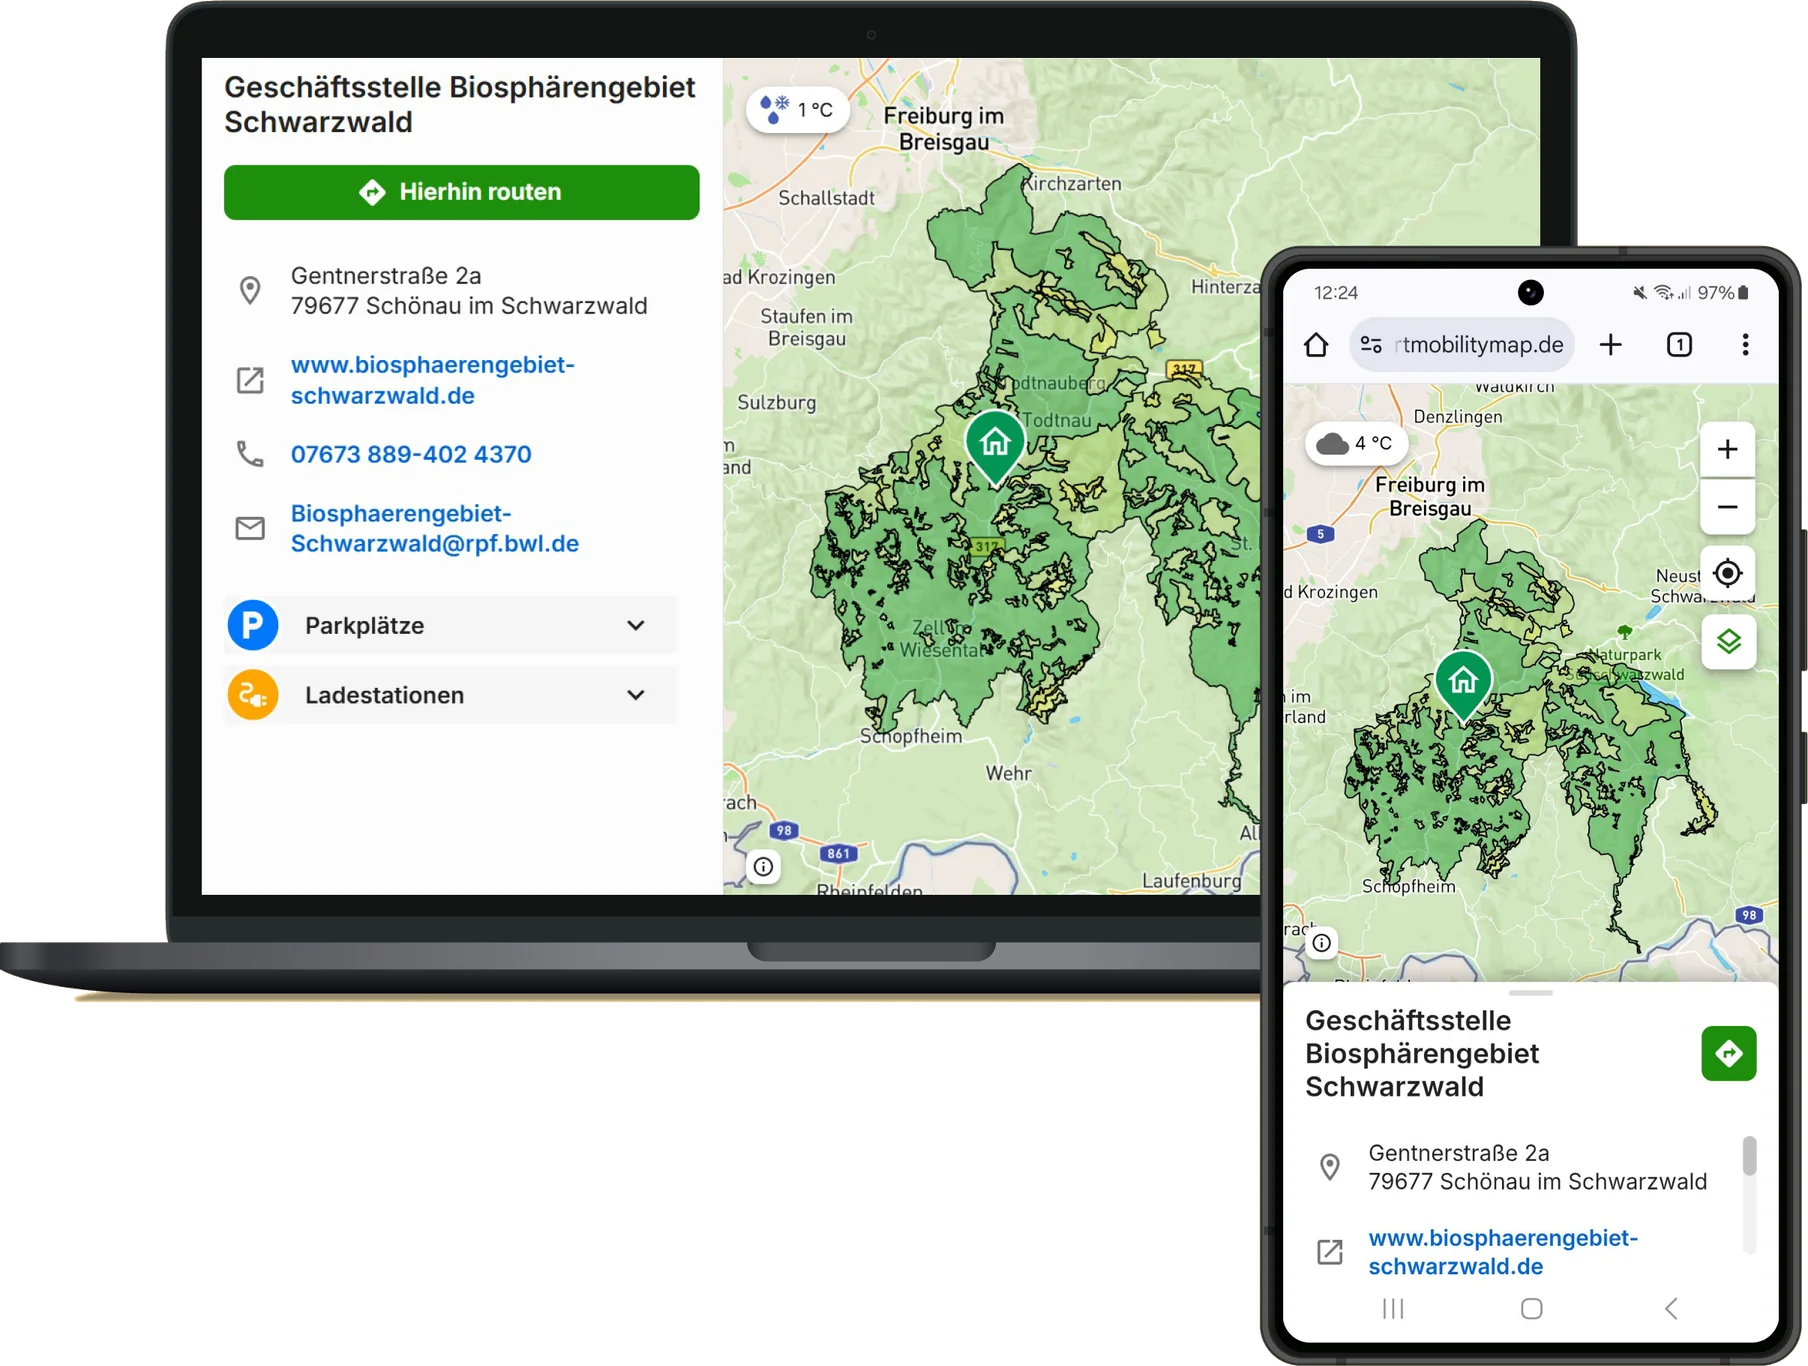Open a new tab with the plus icon
The width and height of the screenshot is (1808, 1366).
pos(1610,345)
